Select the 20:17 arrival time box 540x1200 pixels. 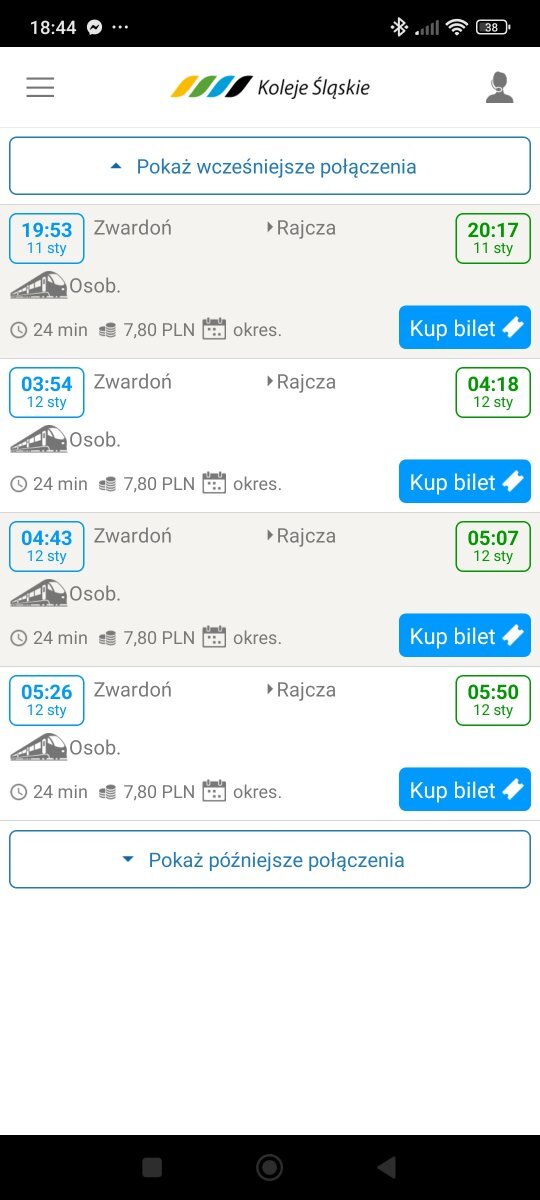tap(493, 238)
